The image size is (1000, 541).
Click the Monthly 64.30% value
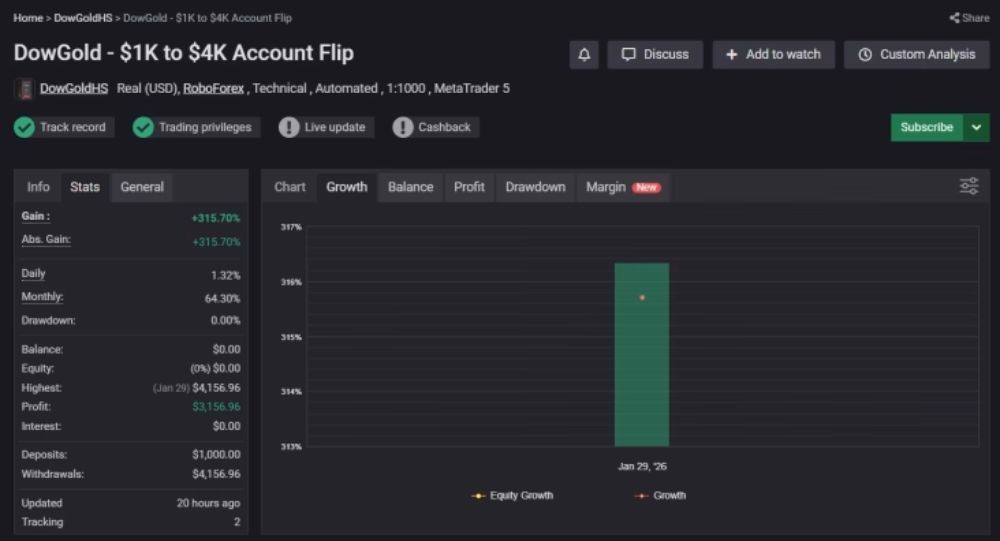pos(222,299)
